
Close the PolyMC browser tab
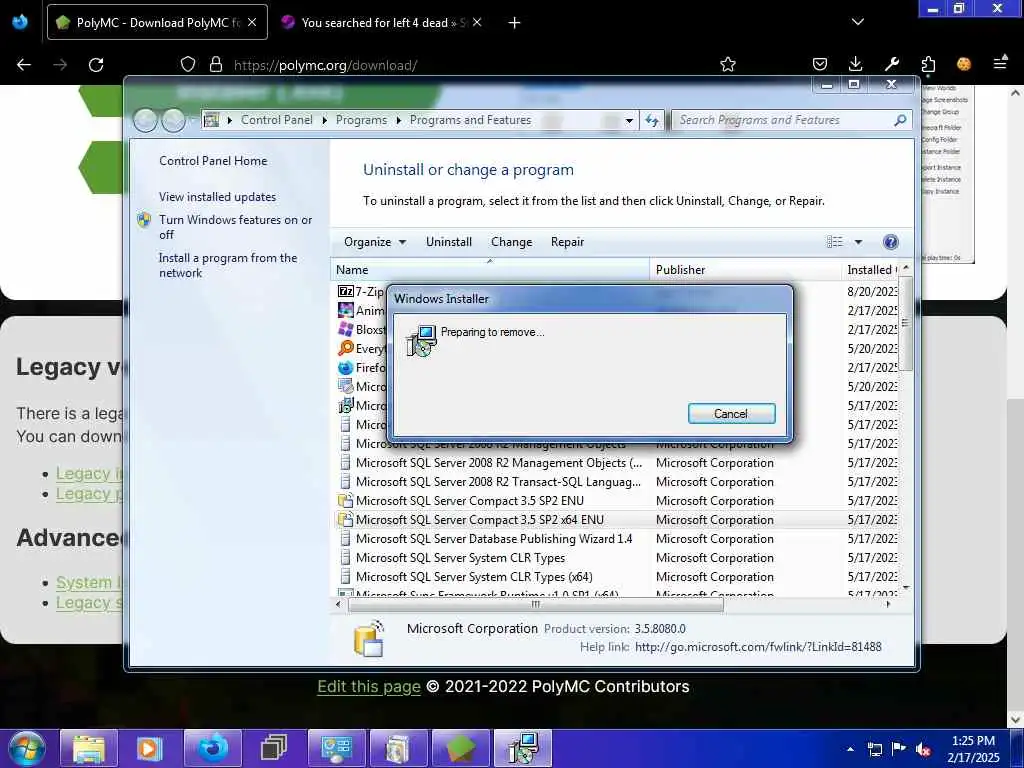[252, 22]
